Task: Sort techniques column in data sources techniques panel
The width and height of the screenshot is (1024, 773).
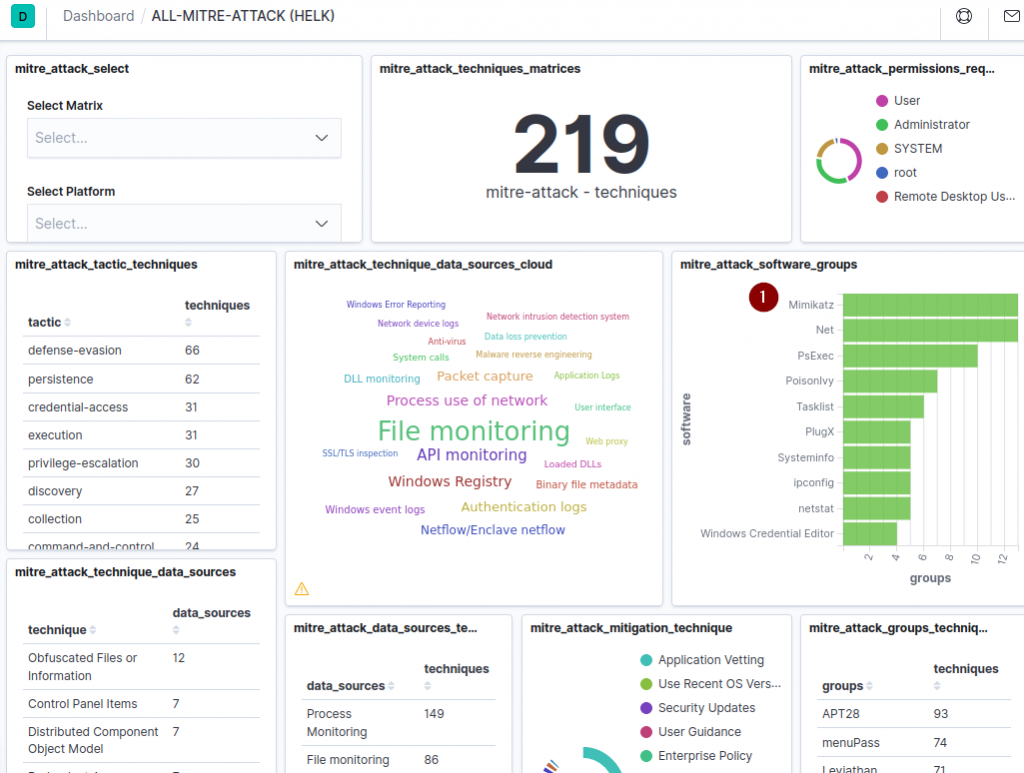Action: [428, 686]
